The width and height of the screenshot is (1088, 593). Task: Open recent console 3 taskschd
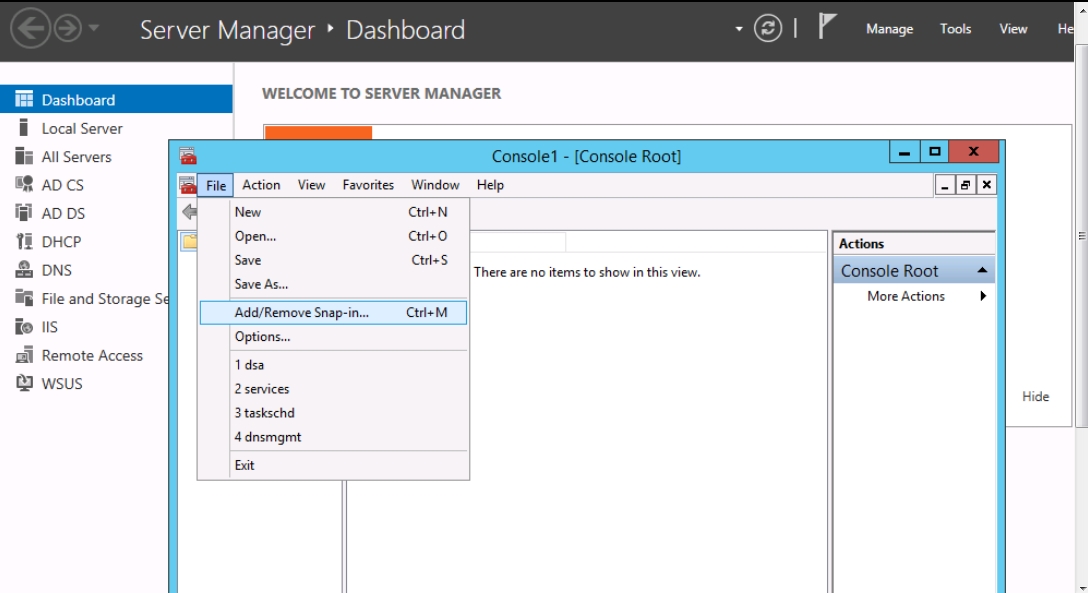(333, 413)
